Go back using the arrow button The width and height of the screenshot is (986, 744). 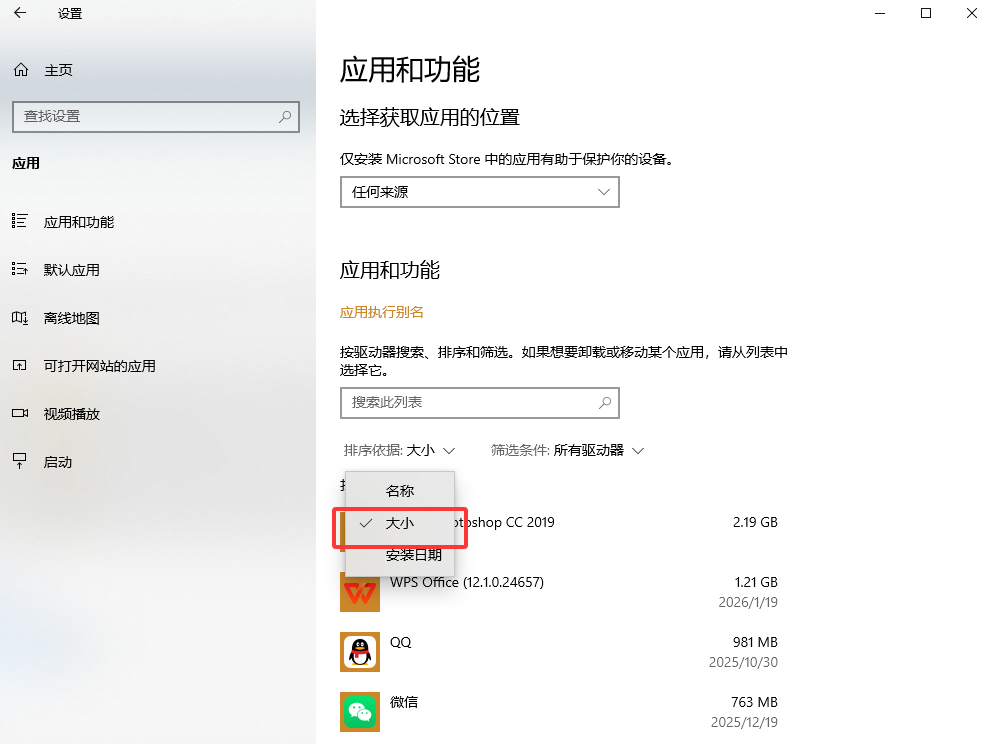pos(19,13)
